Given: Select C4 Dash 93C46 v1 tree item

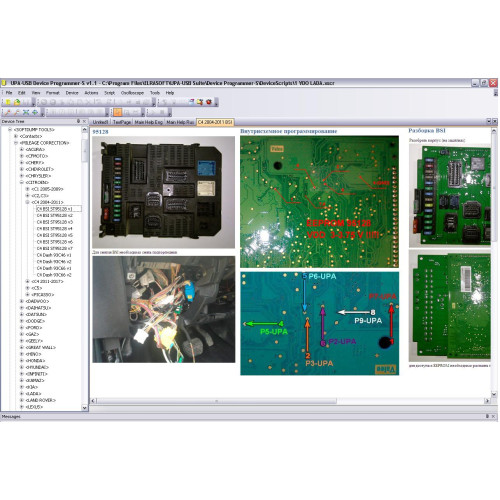Looking at the screenshot, I should 54,255.
